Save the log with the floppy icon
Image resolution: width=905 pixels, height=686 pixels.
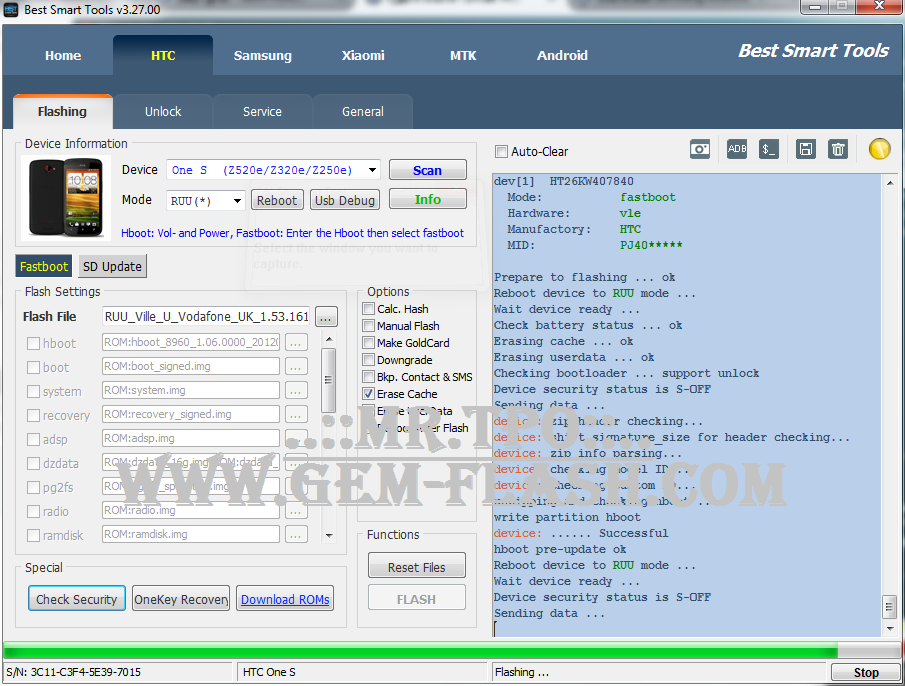click(806, 149)
